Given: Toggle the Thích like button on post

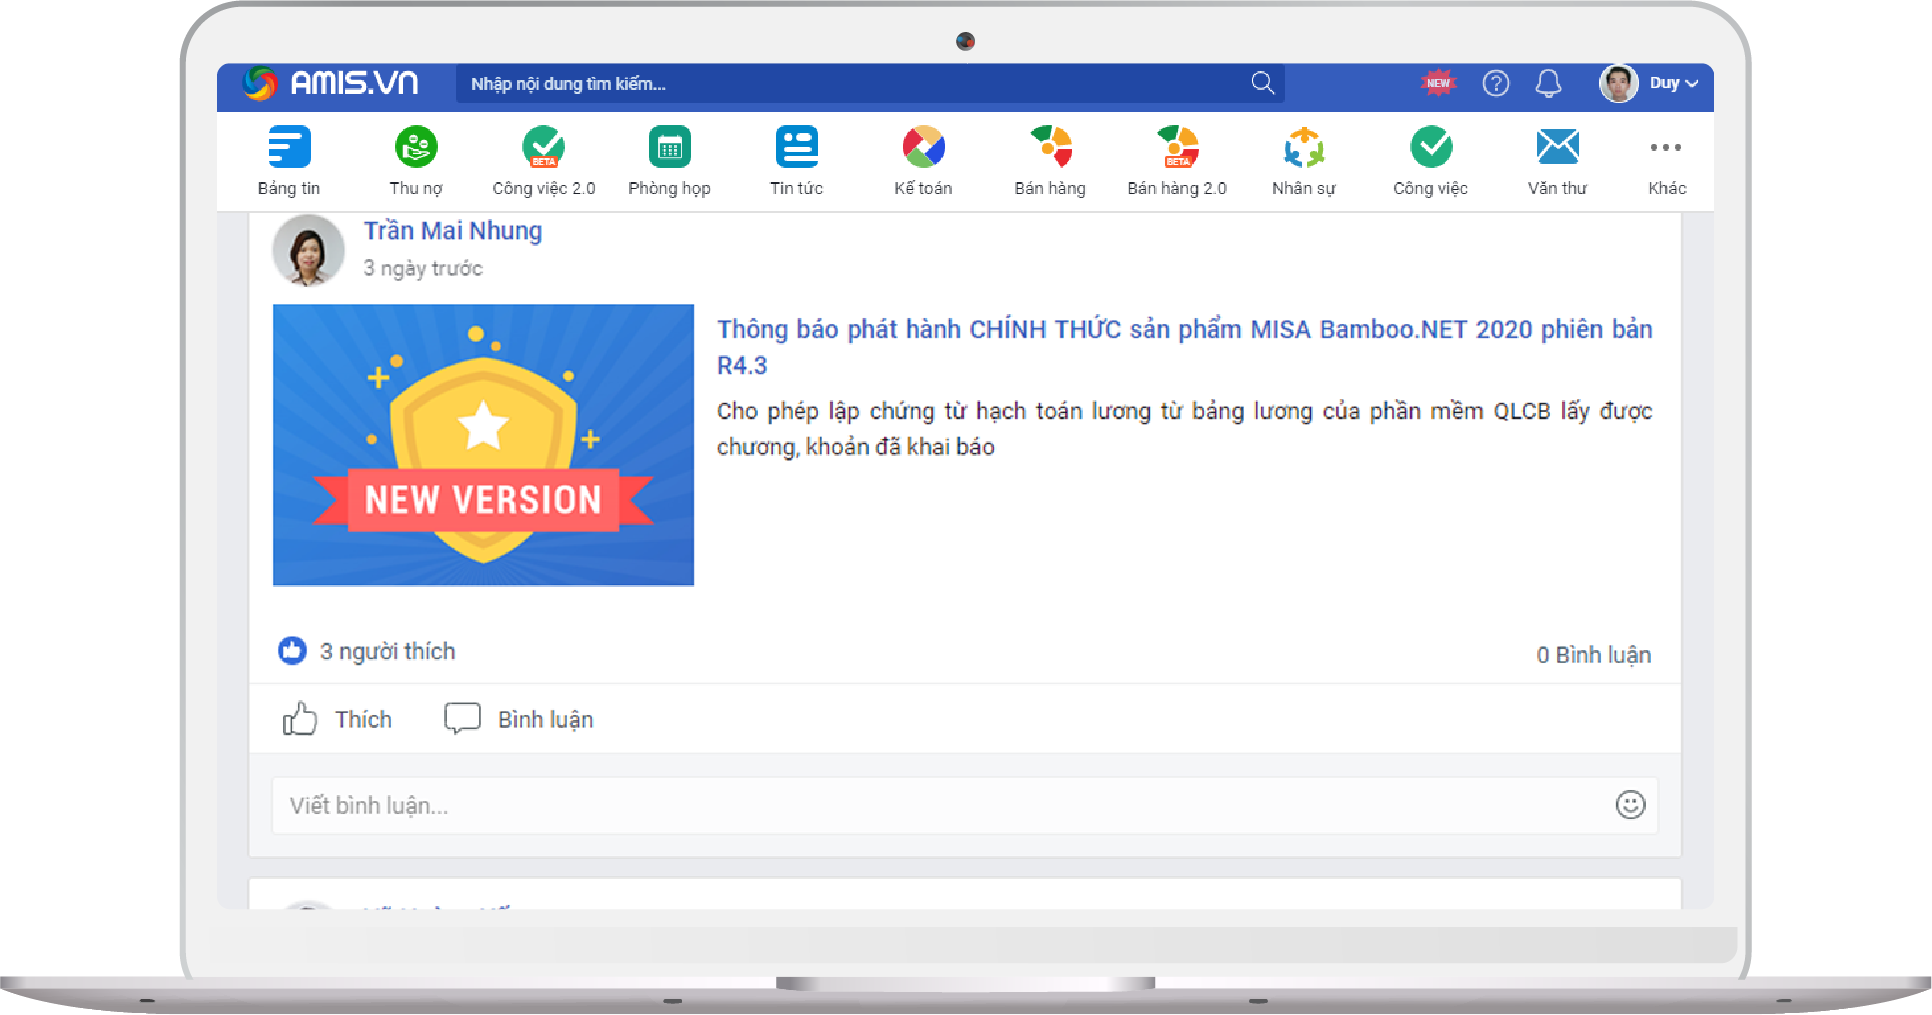Looking at the screenshot, I should click(338, 719).
